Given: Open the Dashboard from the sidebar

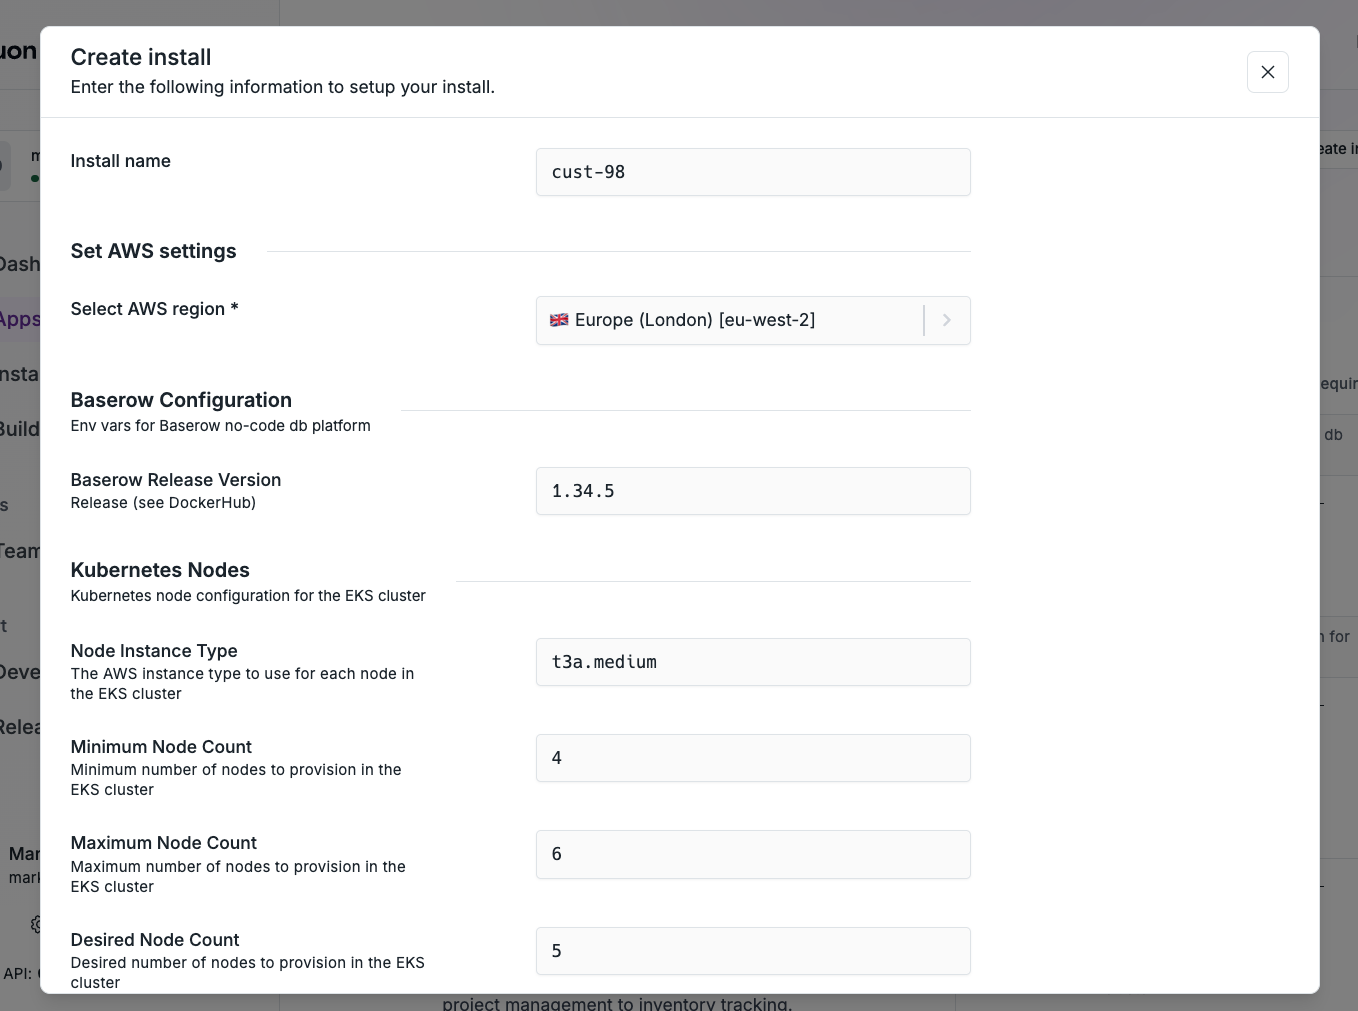Looking at the screenshot, I should tap(20, 264).
